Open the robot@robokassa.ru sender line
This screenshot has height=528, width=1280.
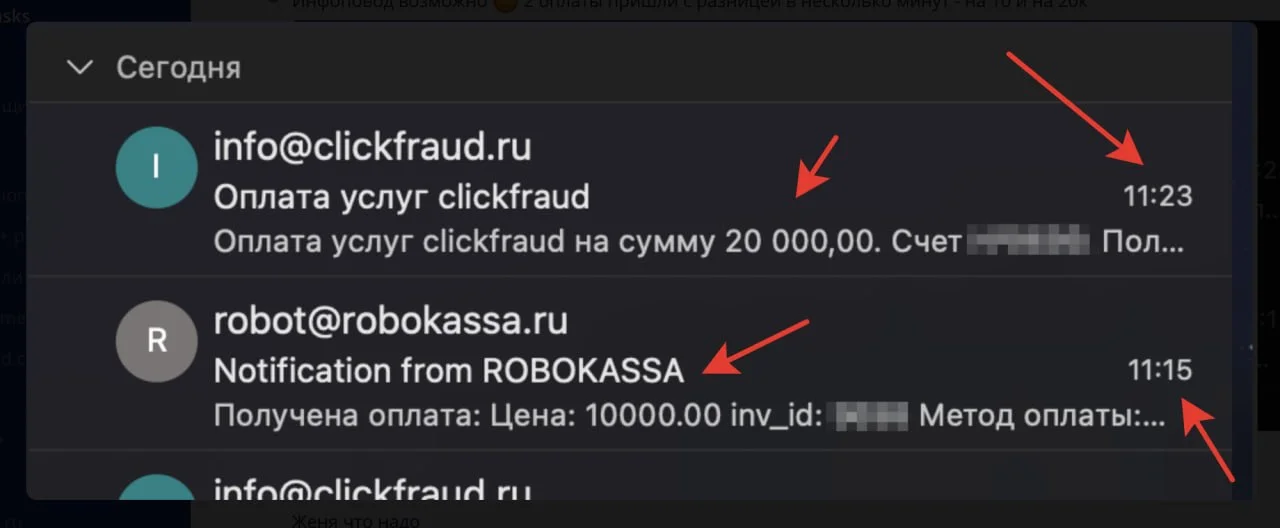click(391, 321)
